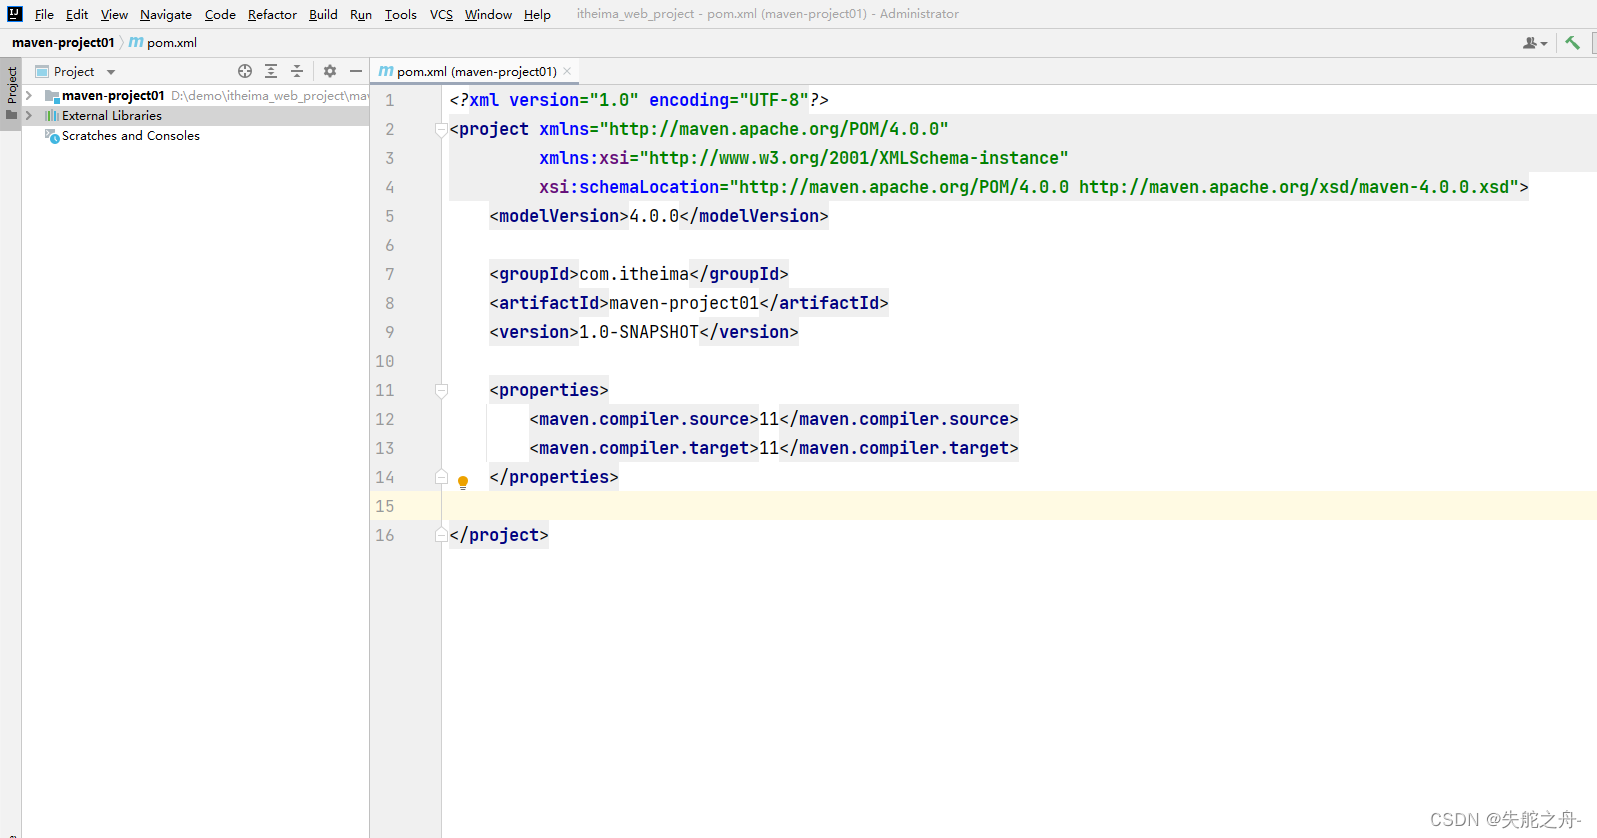Select the pom.xml (maven-project01) tab
Viewport: 1597px width, 838px height.
tap(476, 71)
